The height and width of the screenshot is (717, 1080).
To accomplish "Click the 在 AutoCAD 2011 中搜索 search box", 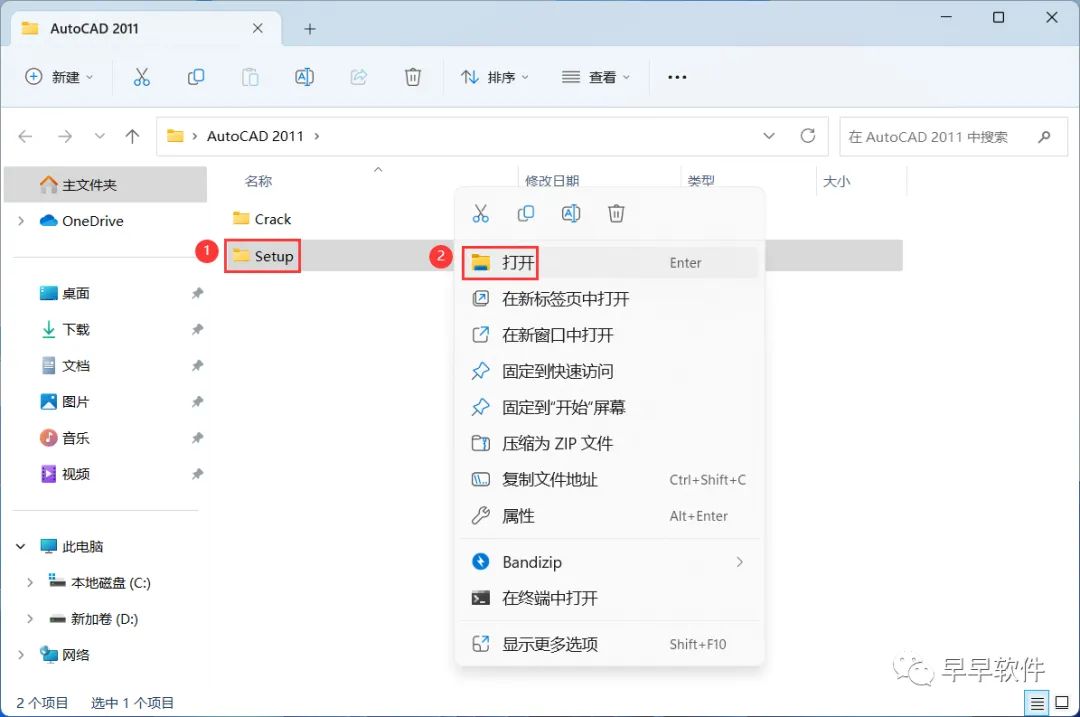I will (953, 136).
